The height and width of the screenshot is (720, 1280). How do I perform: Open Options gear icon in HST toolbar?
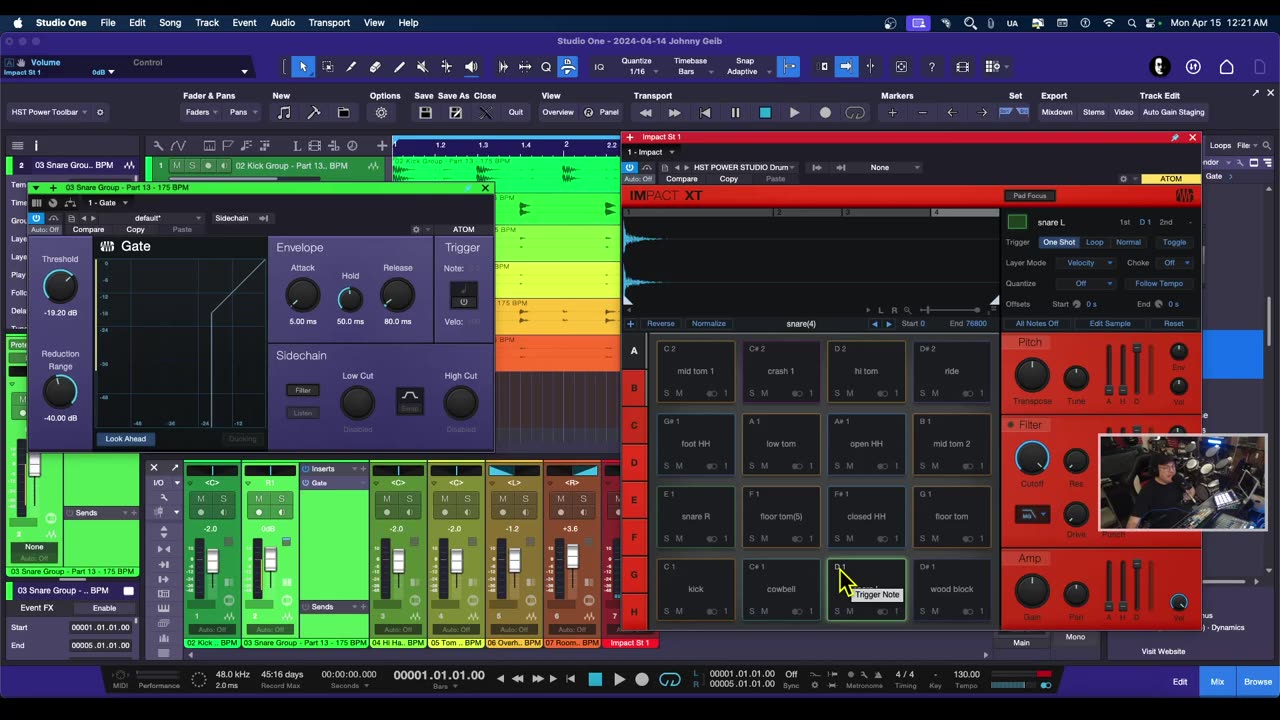[381, 112]
